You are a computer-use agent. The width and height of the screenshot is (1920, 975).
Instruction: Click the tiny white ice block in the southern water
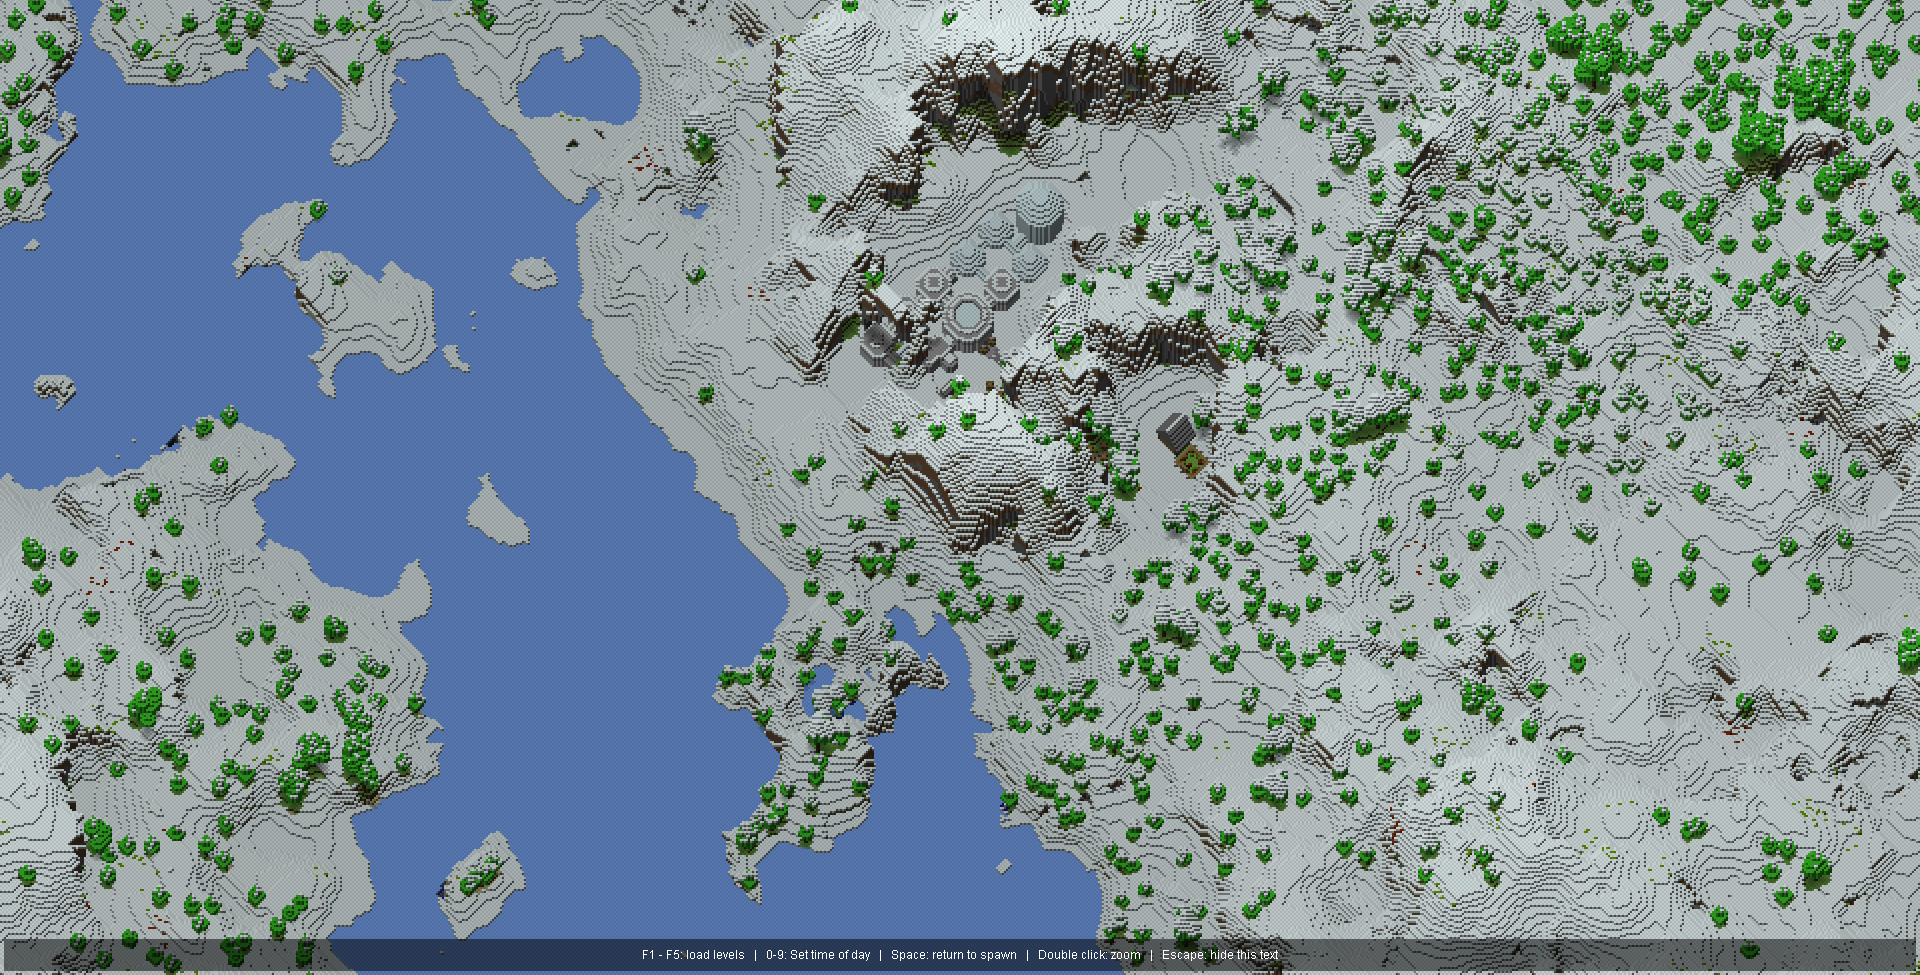coord(1004,866)
